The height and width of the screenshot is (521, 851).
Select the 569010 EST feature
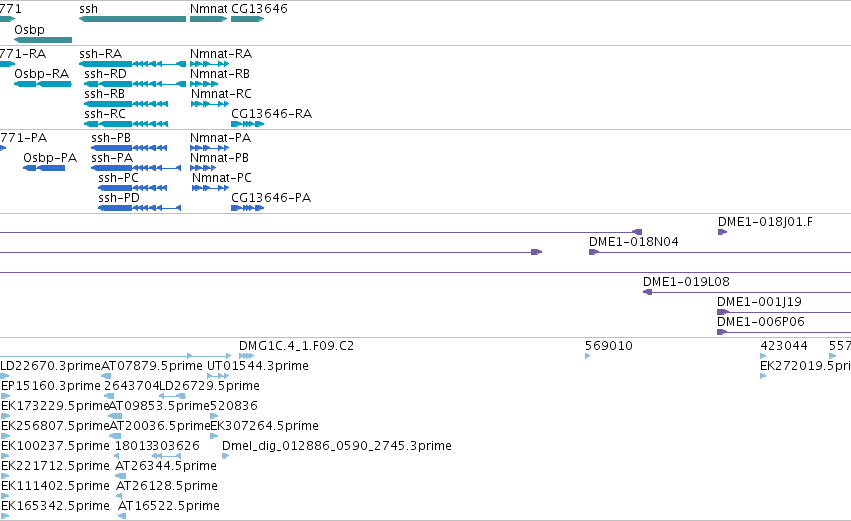tap(588, 357)
